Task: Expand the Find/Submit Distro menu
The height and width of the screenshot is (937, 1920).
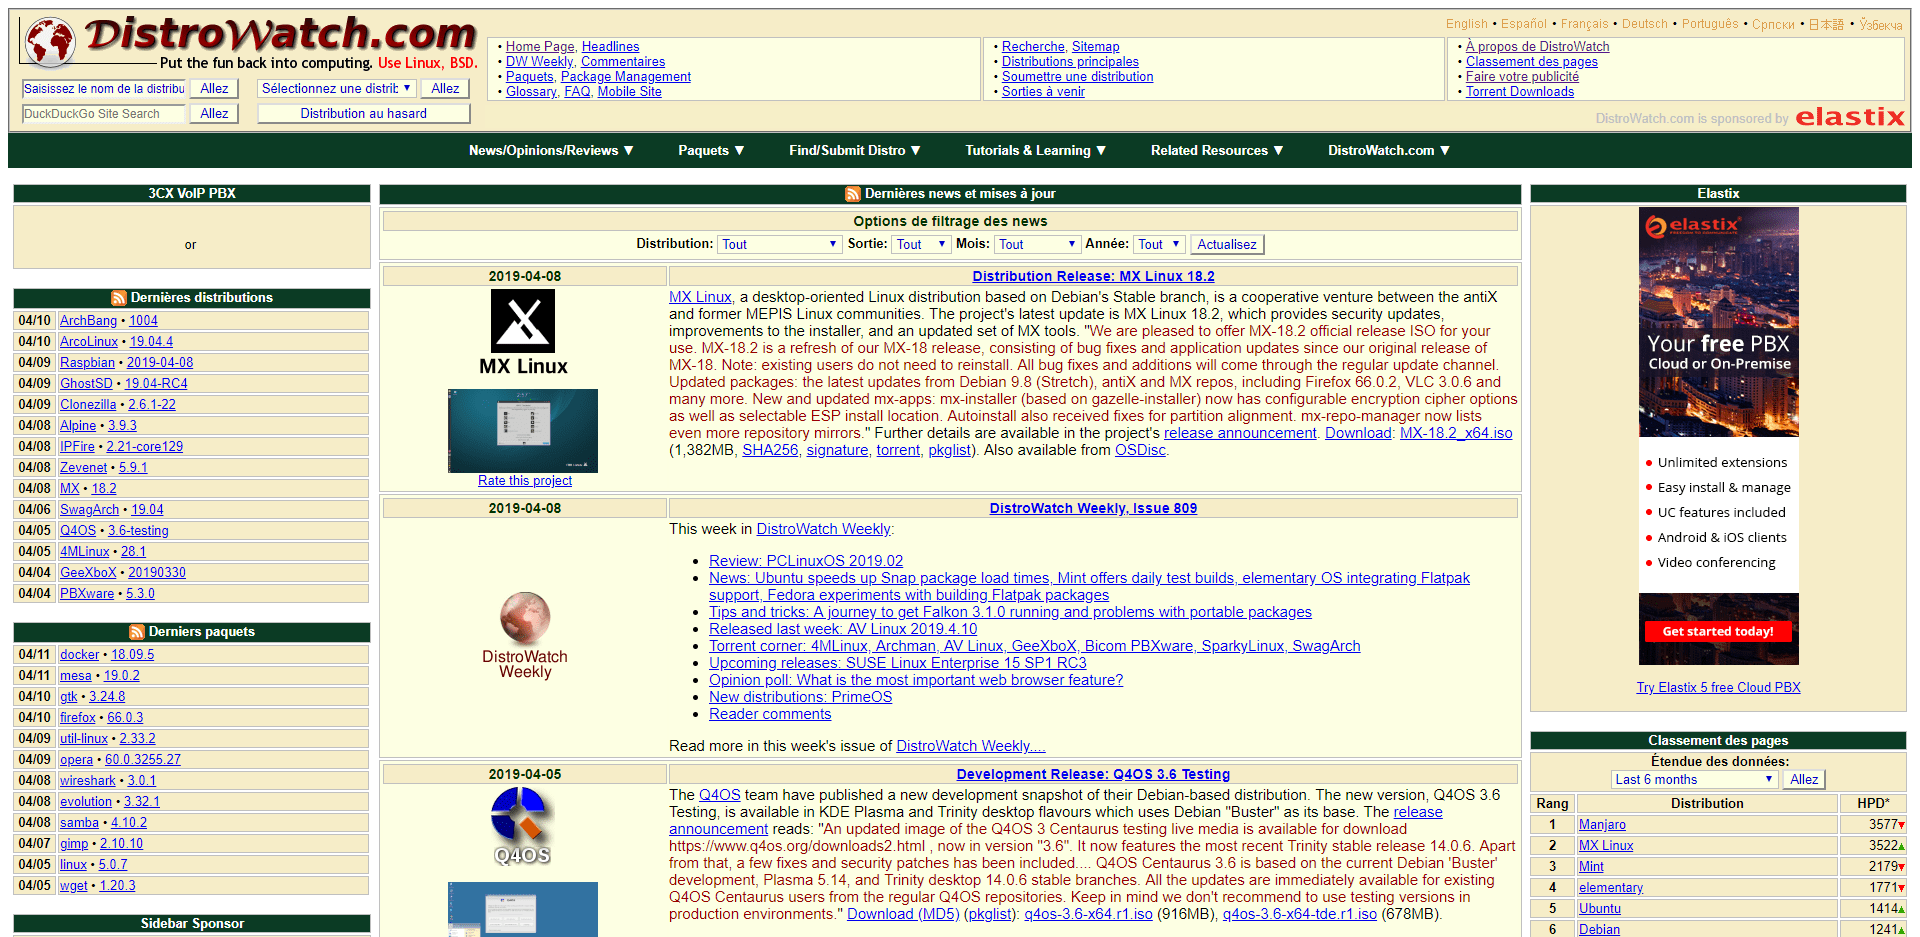Action: click(x=855, y=150)
